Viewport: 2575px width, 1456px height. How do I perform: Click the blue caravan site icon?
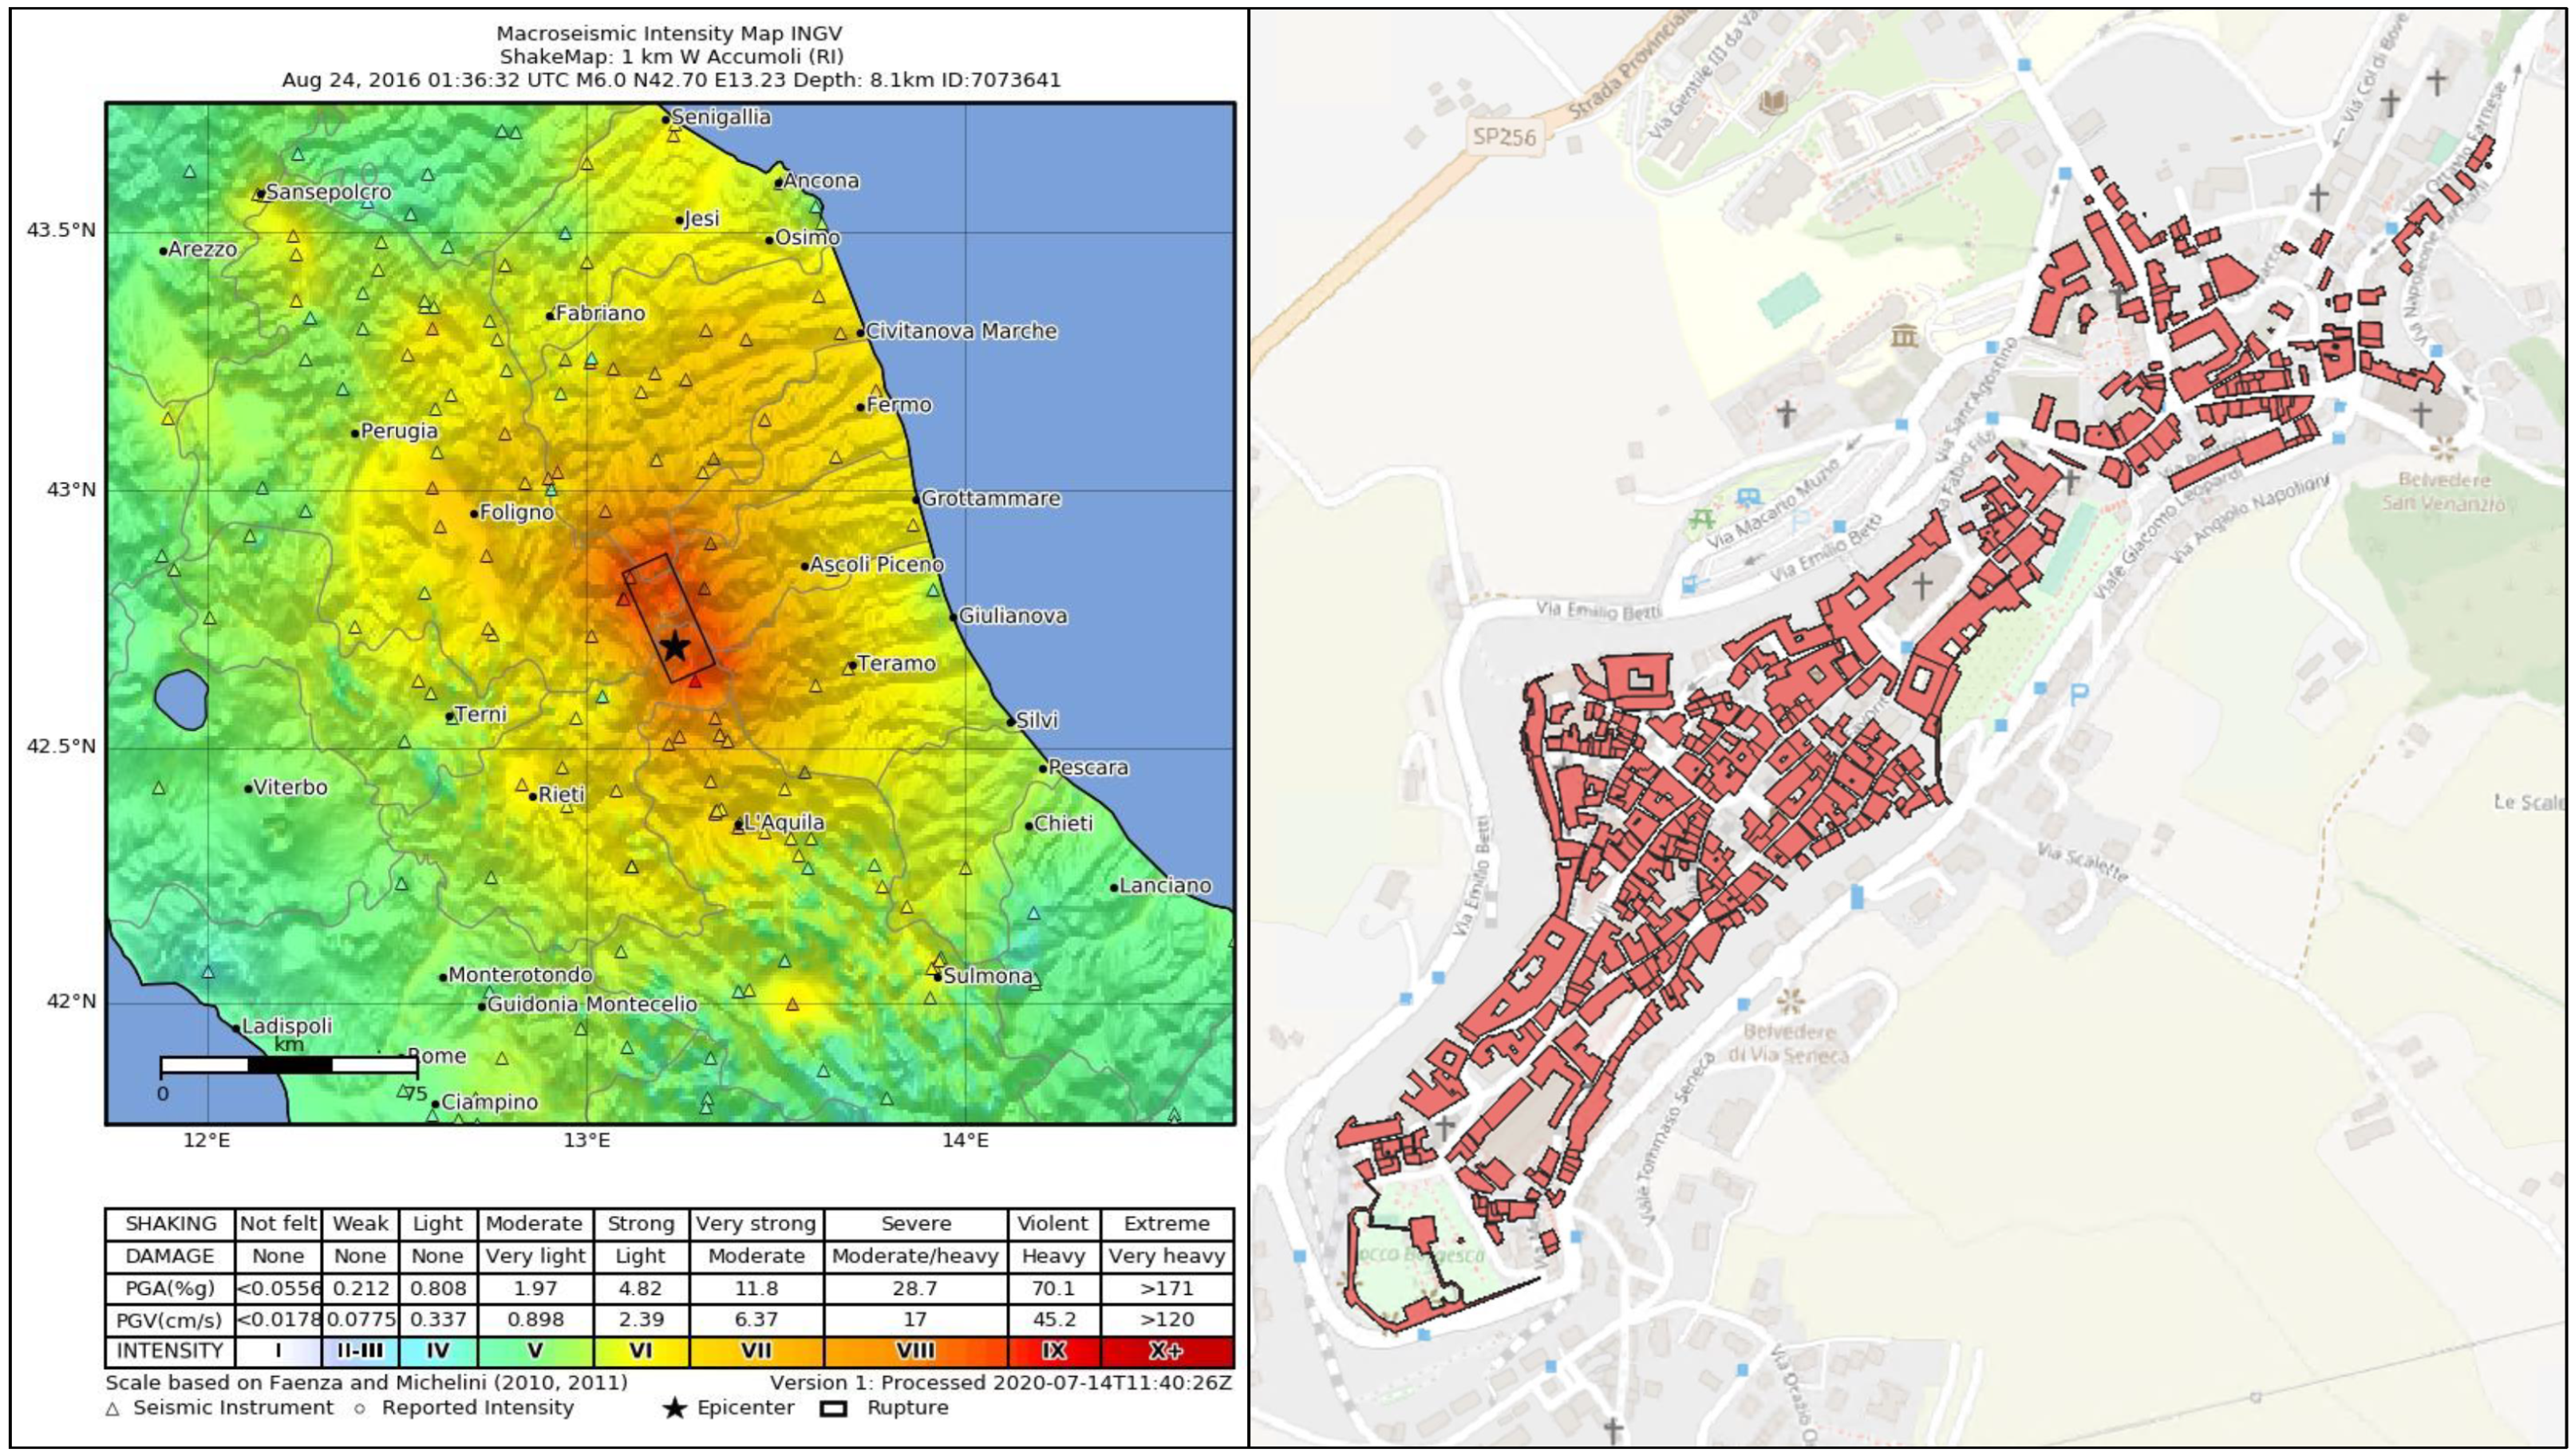pyautogui.click(x=1748, y=497)
